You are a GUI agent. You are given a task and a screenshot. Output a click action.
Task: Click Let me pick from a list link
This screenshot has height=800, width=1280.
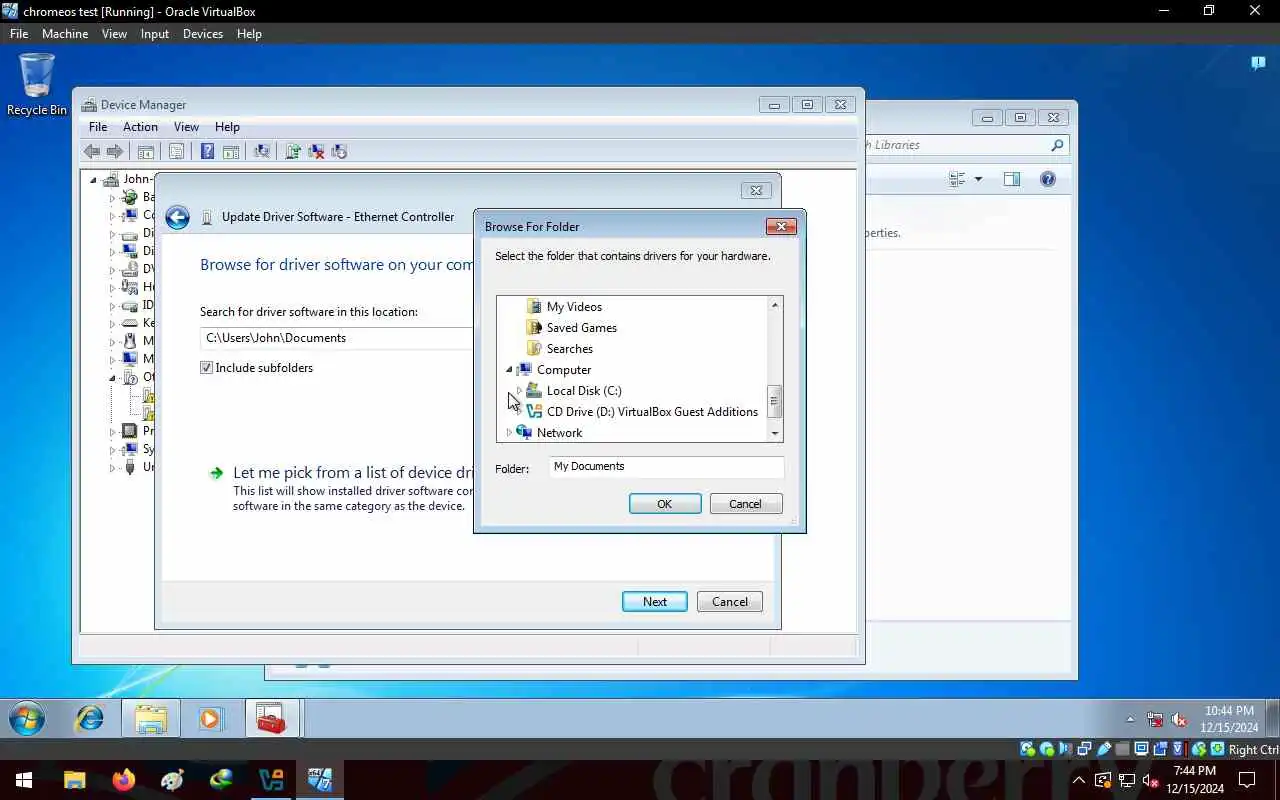click(353, 472)
